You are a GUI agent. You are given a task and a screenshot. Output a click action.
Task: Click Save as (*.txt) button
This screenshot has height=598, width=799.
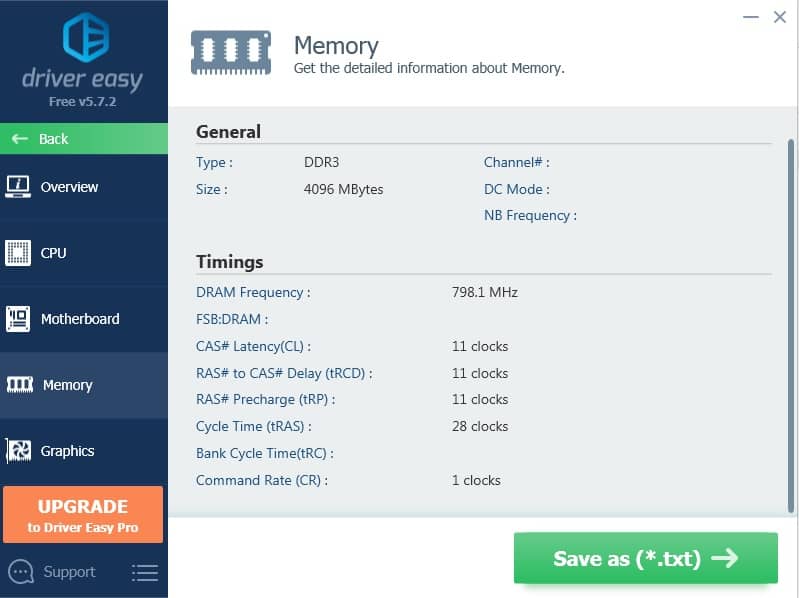coord(646,558)
